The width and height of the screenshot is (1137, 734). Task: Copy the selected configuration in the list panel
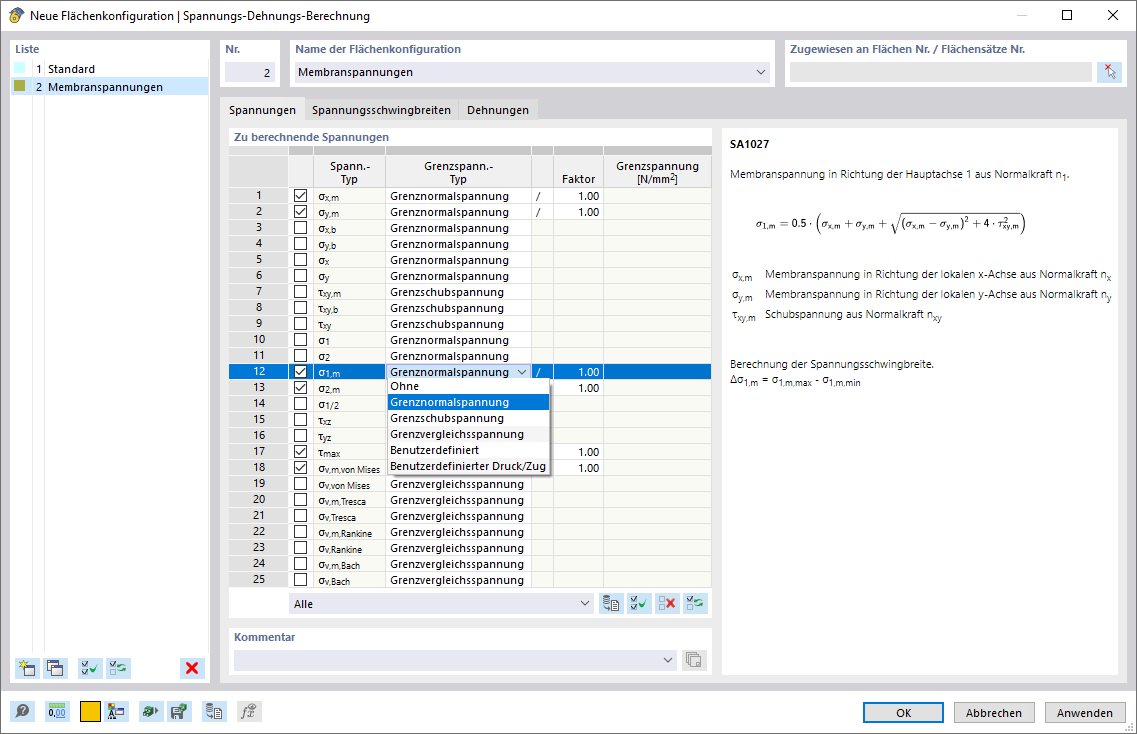pos(55,668)
